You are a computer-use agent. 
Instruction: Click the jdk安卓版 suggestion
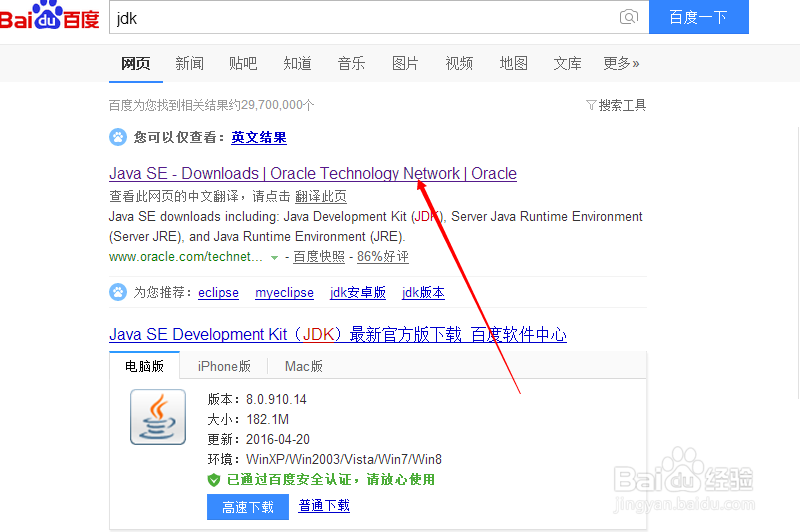point(358,292)
